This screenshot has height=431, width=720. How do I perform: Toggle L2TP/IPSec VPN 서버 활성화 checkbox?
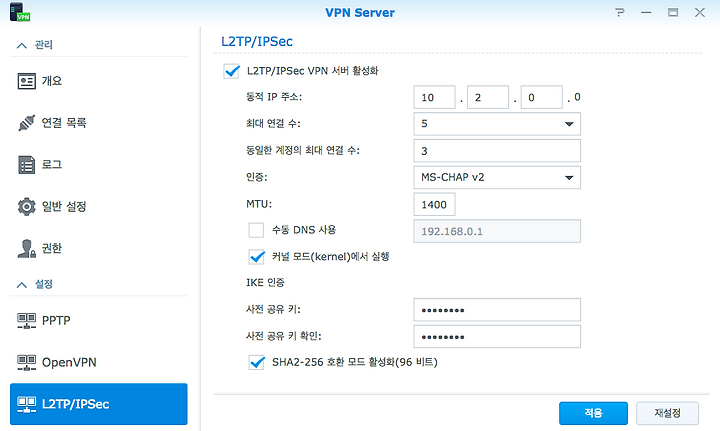point(231,71)
